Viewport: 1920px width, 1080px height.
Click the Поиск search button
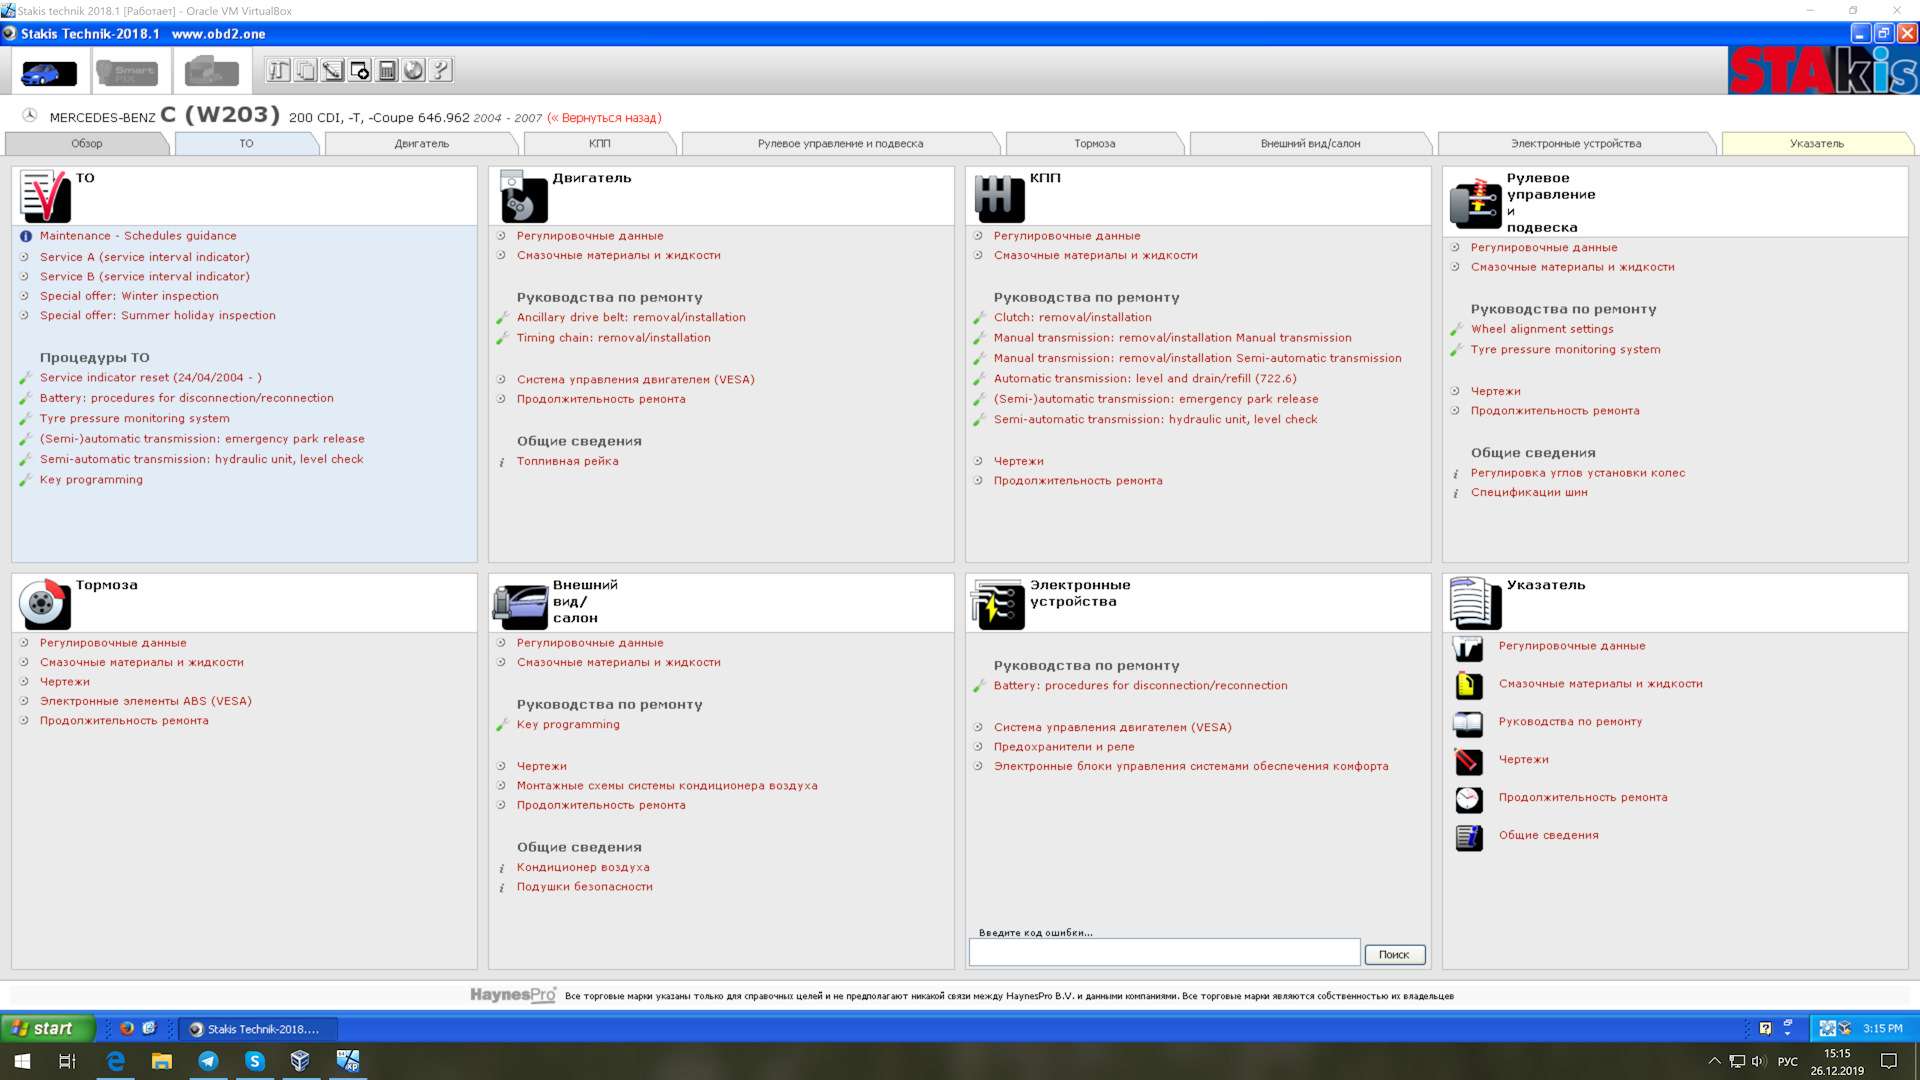point(1394,955)
